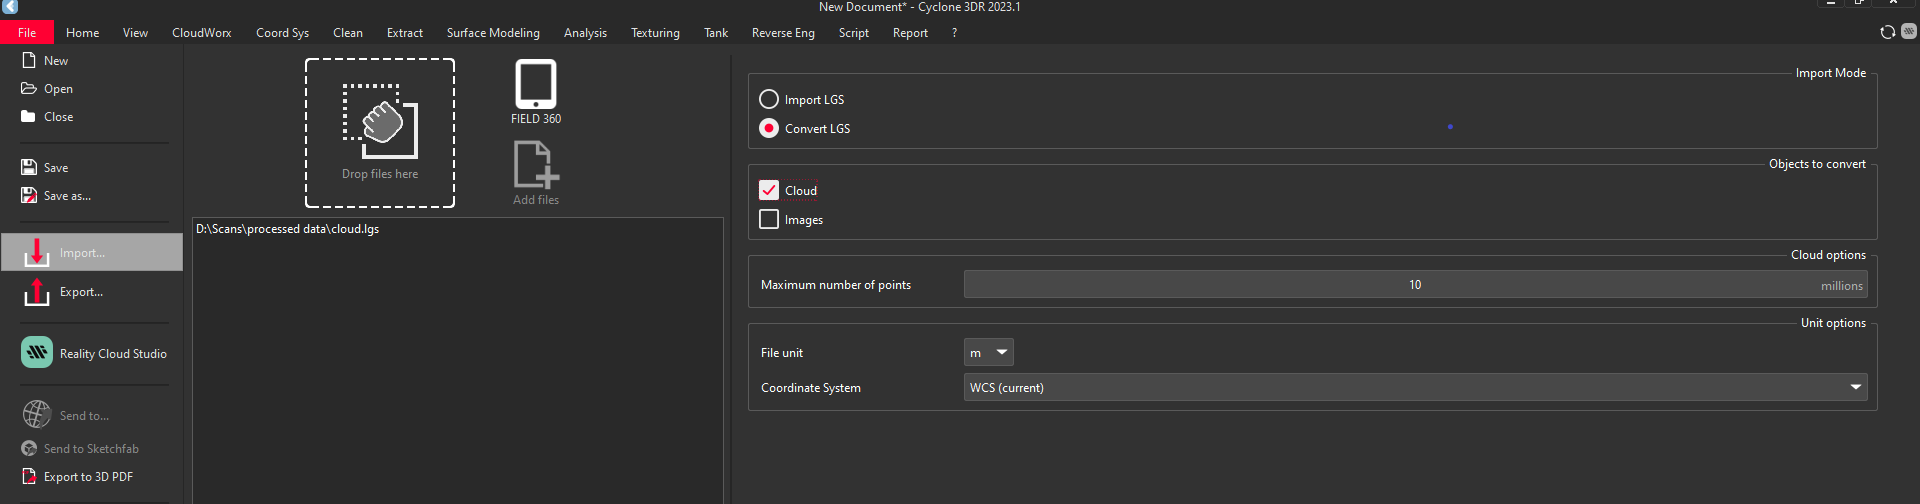The image size is (1920, 504).
Task: Click the question mark help menu
Action: [x=954, y=32]
